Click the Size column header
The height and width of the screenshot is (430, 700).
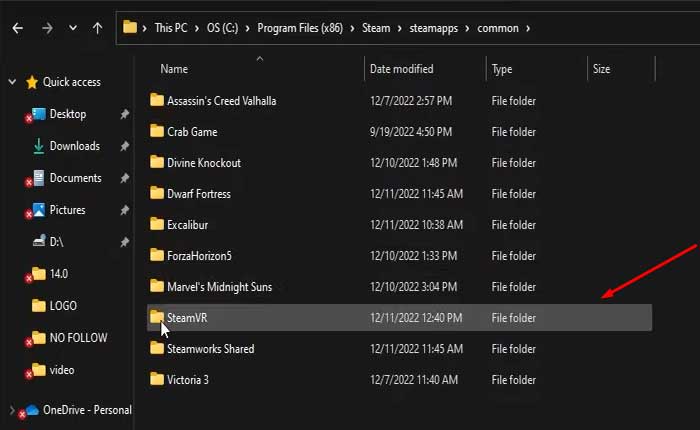[x=601, y=69]
